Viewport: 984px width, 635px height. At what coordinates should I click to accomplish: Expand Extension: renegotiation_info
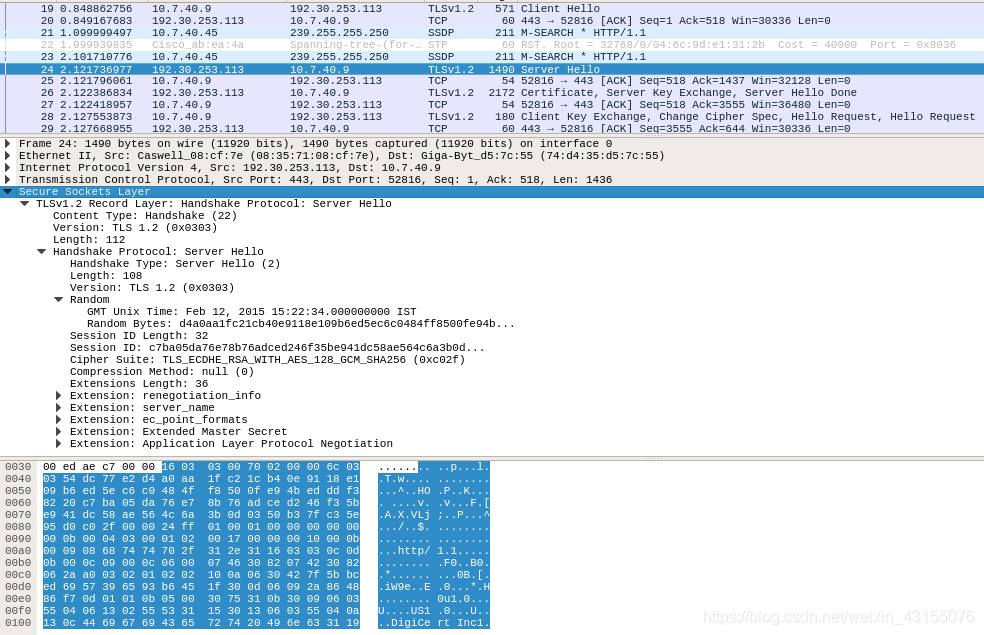58,396
